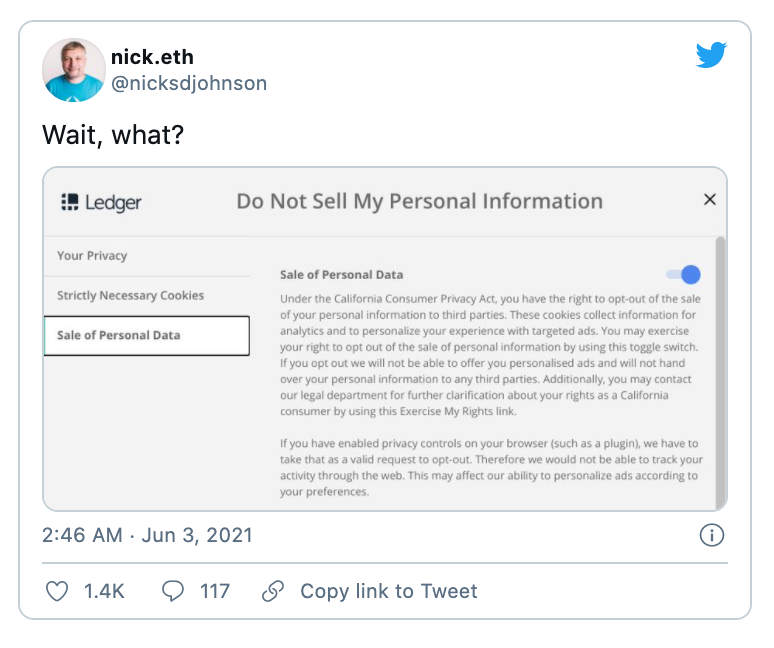Click the 117 replies count
This screenshot has height=648, width=774.
[x=215, y=591]
